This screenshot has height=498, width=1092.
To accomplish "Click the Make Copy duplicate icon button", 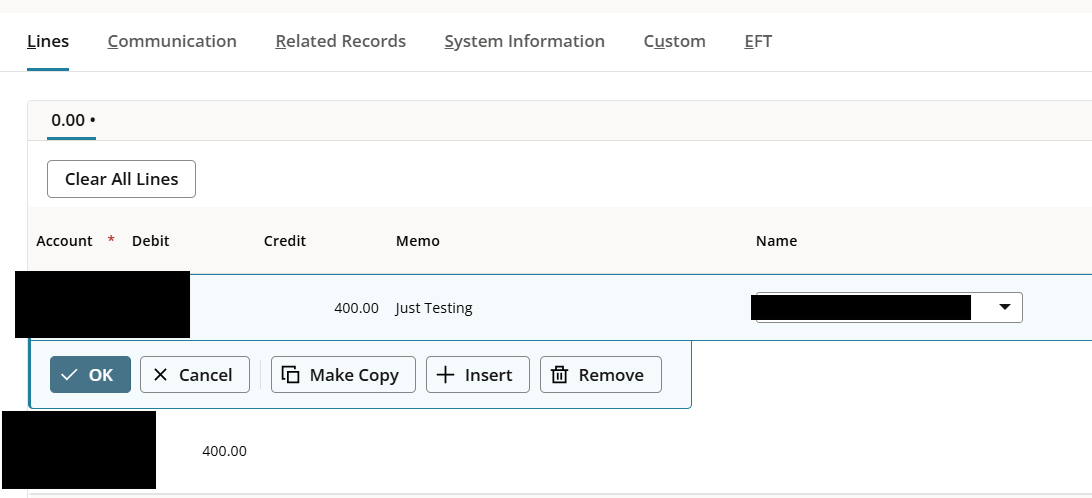I will click(x=343, y=375).
